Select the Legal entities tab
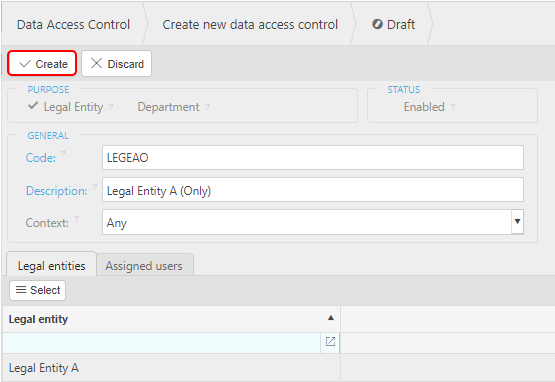The image size is (555, 382). [52, 266]
